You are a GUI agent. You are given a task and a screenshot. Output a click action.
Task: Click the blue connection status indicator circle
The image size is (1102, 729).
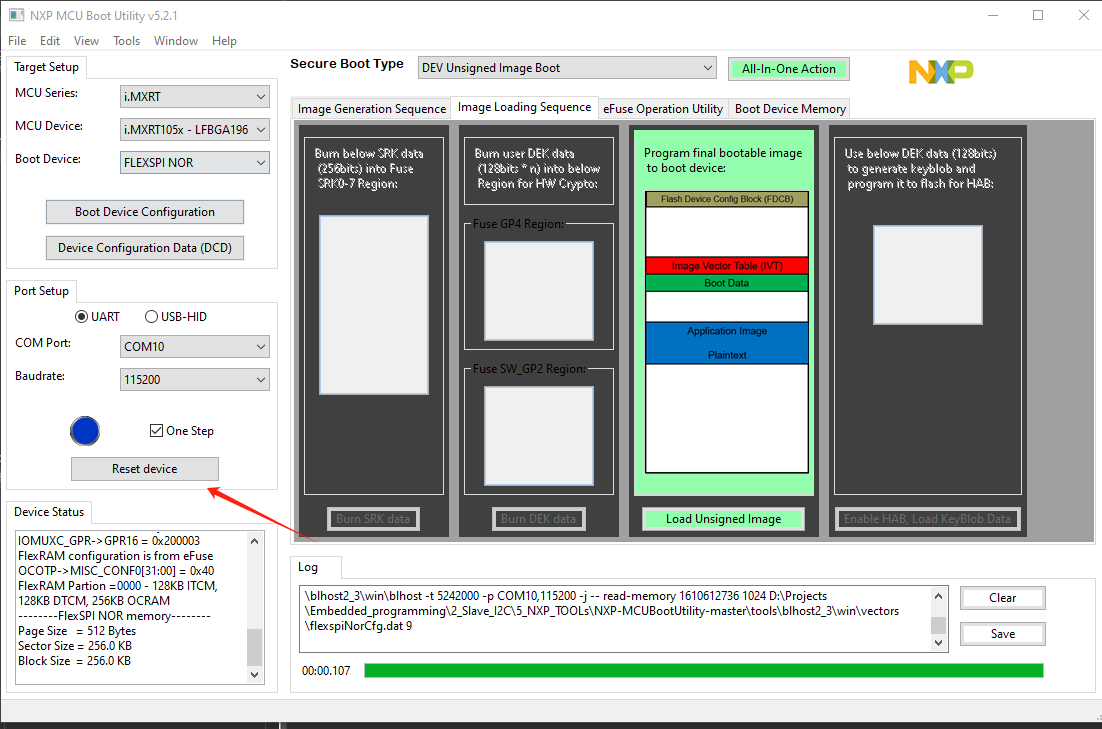[x=85, y=431]
